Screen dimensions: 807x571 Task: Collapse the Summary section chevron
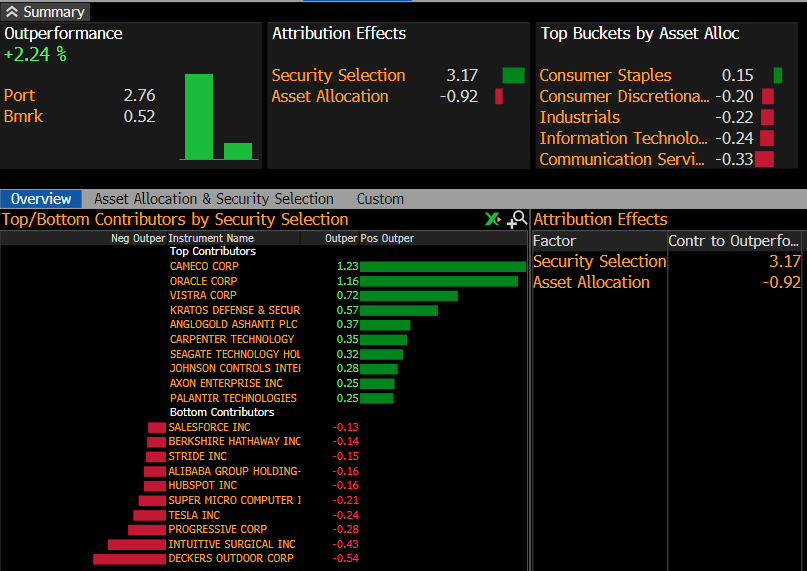click(12, 12)
